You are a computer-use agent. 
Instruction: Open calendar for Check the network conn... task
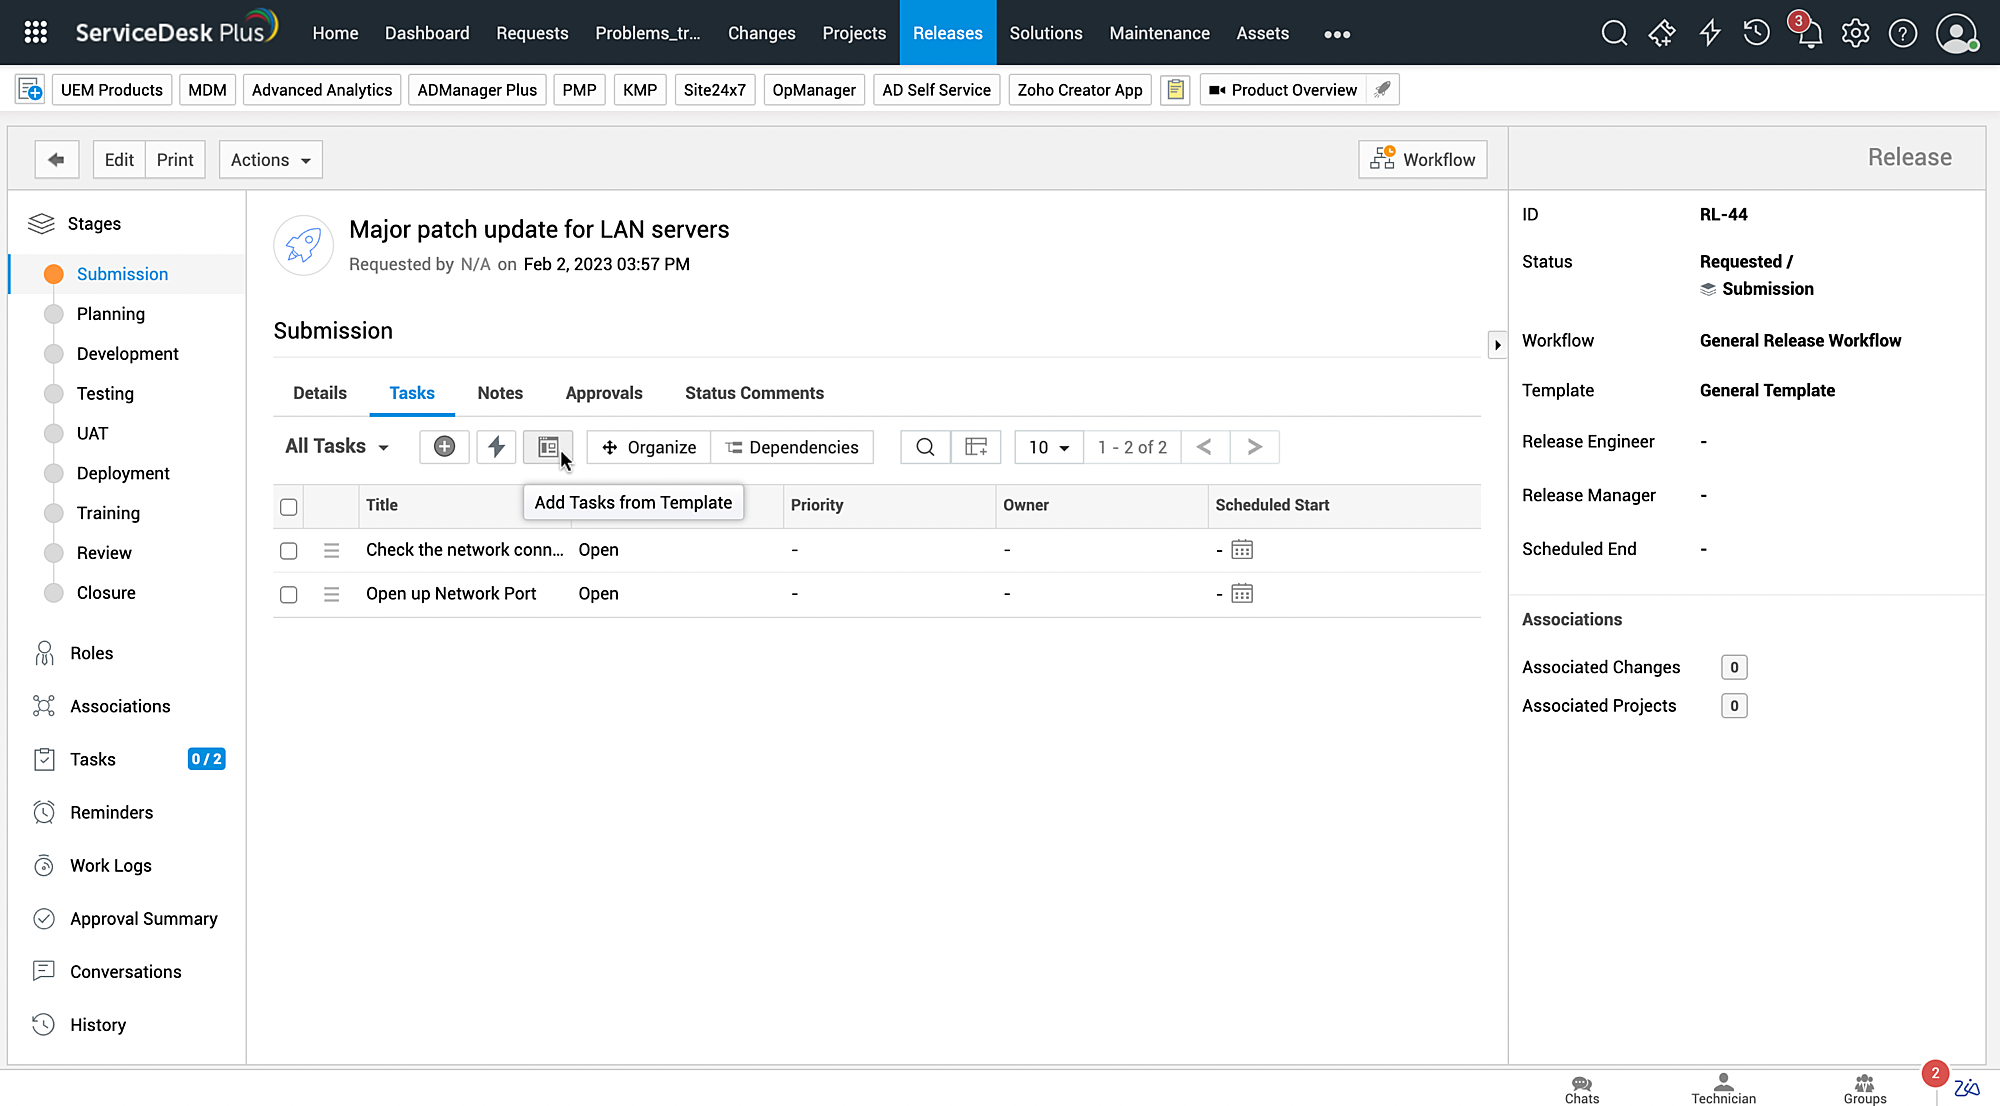pos(1242,550)
